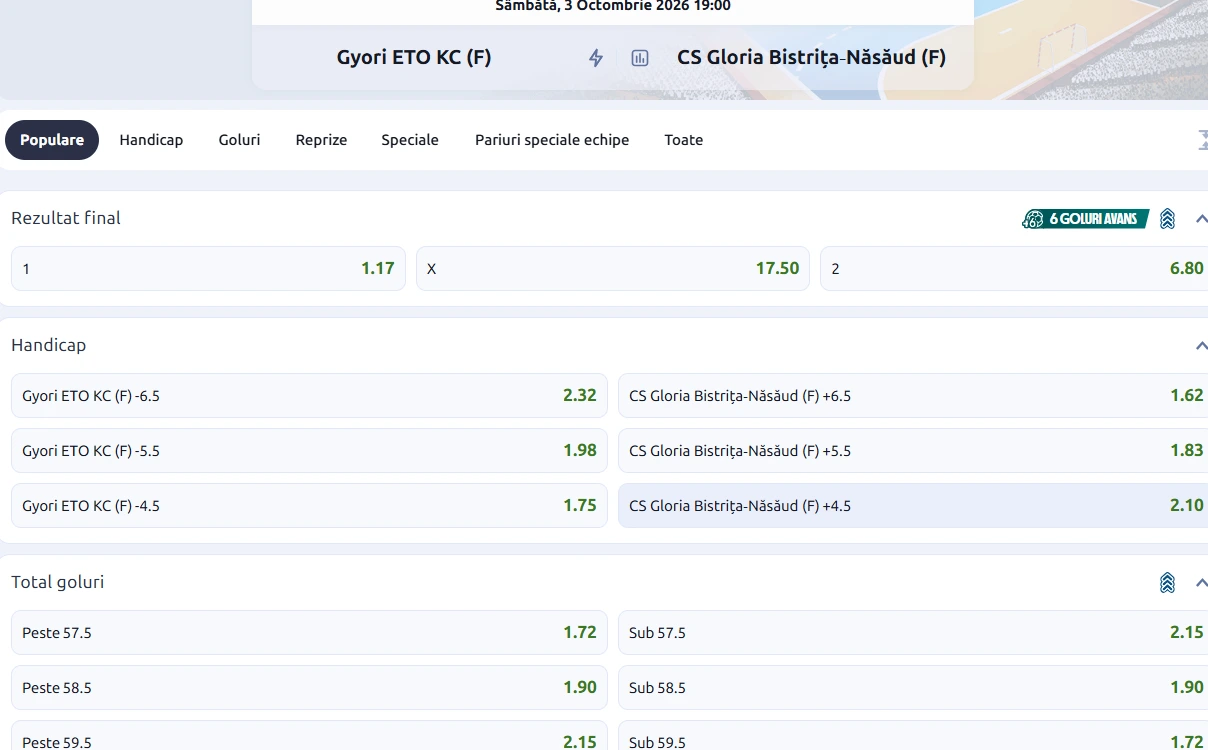Bet on Peste 57.5 goals
This screenshot has height=750, width=1208.
pos(309,632)
